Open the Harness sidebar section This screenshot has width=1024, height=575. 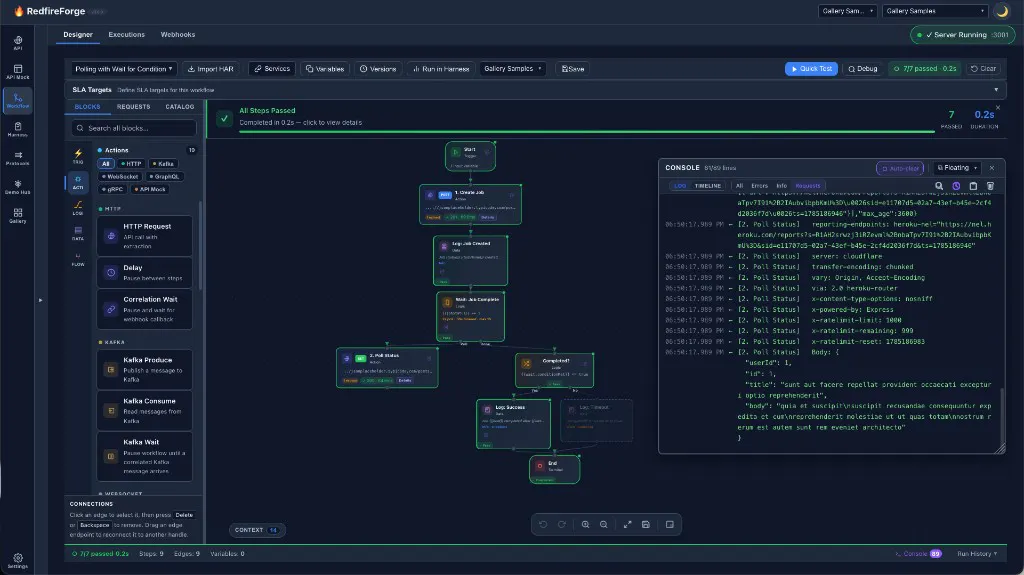pos(18,129)
